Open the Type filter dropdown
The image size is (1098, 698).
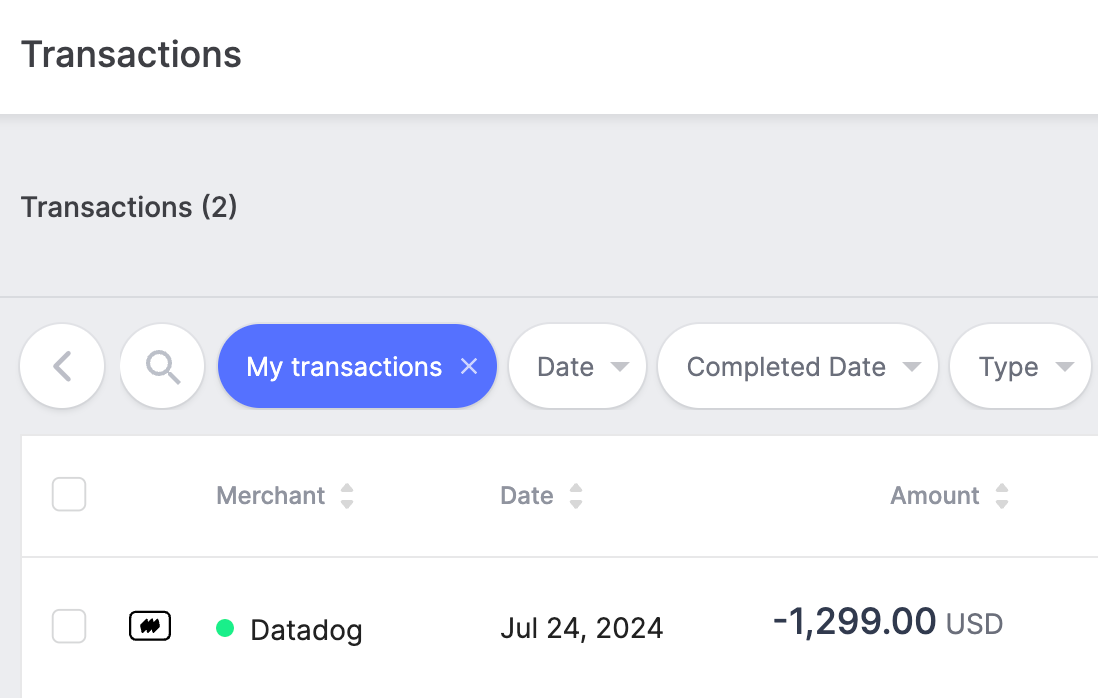[x=1020, y=367]
